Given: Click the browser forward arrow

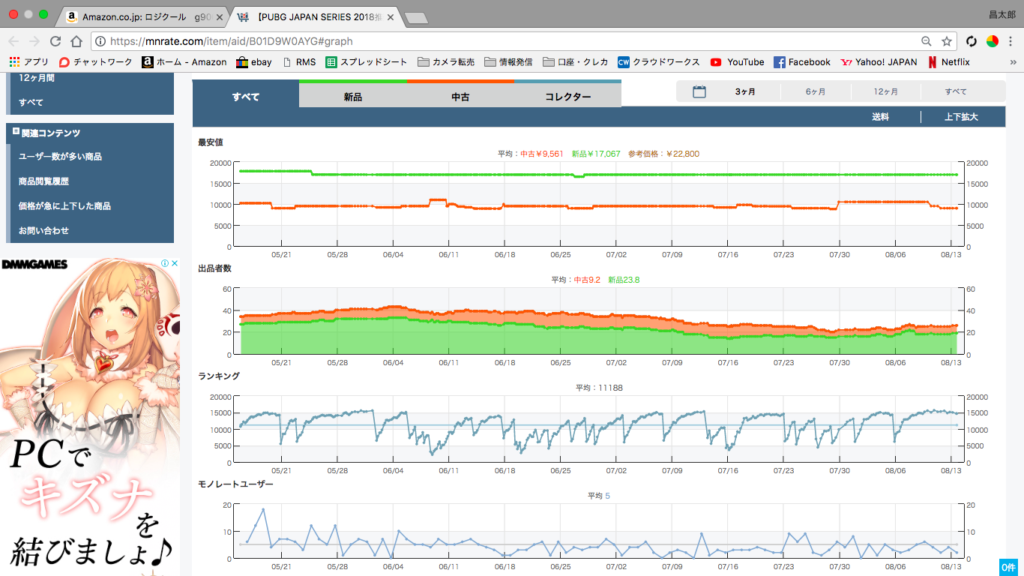Looking at the screenshot, I should pos(35,41).
